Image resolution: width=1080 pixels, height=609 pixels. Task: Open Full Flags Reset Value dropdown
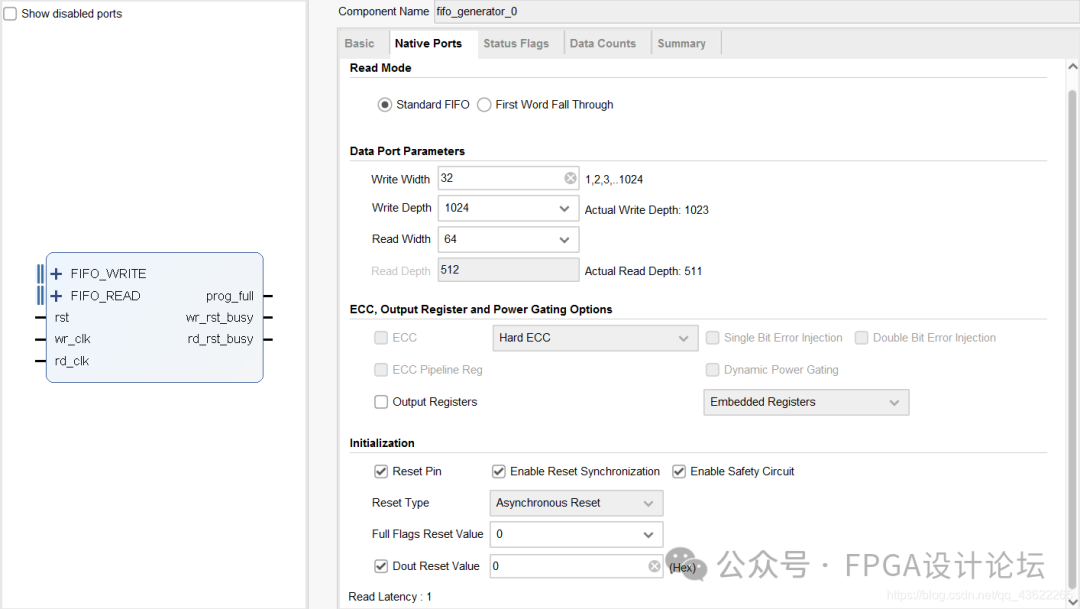(648, 535)
